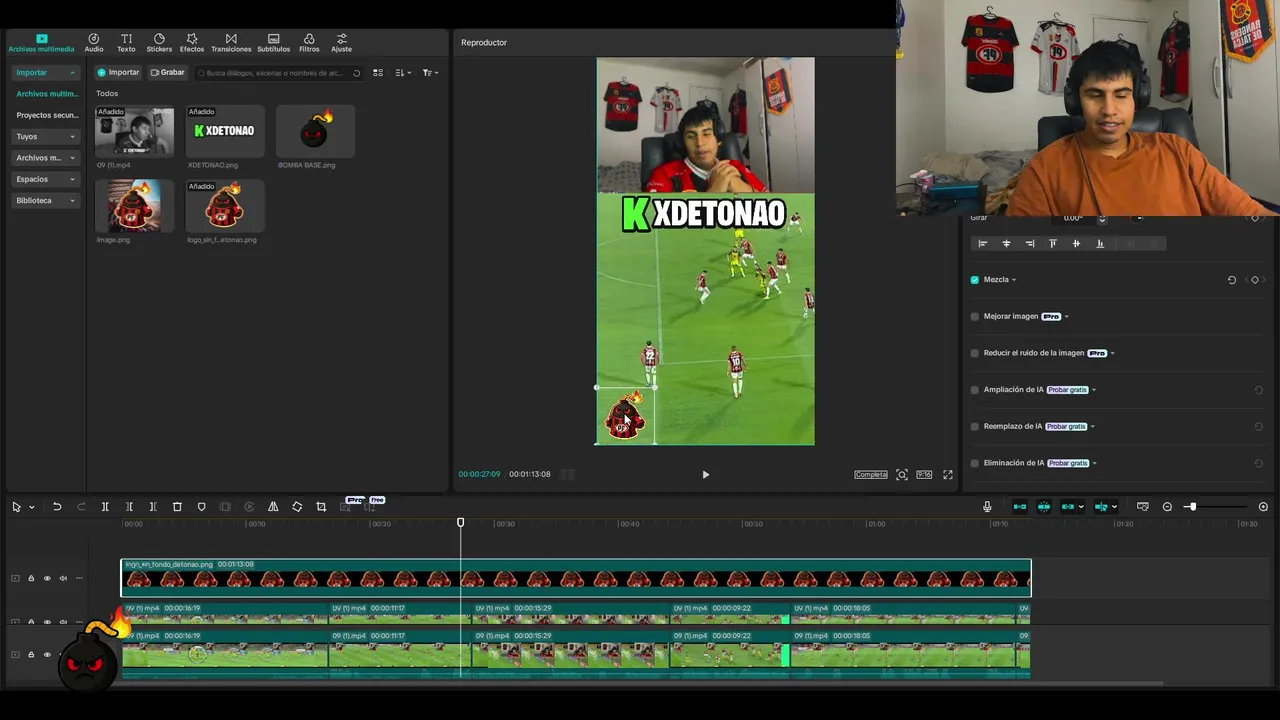Click the Mirror flip icon
1280x720 pixels.
[273, 507]
